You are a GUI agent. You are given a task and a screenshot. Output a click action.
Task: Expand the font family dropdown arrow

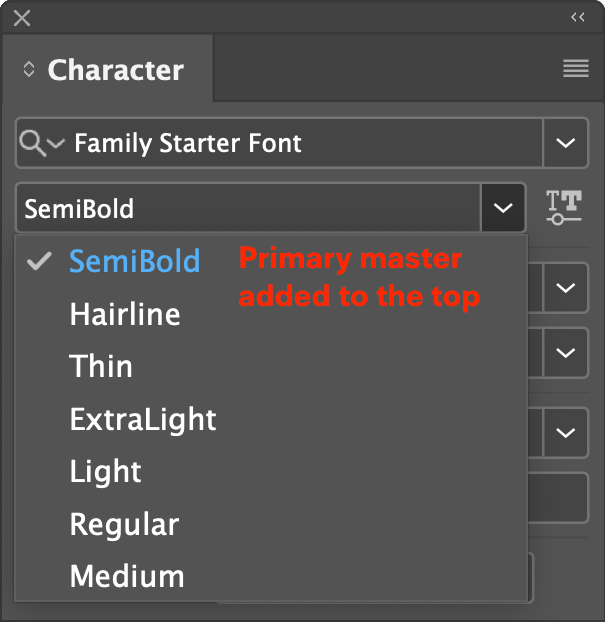point(565,143)
